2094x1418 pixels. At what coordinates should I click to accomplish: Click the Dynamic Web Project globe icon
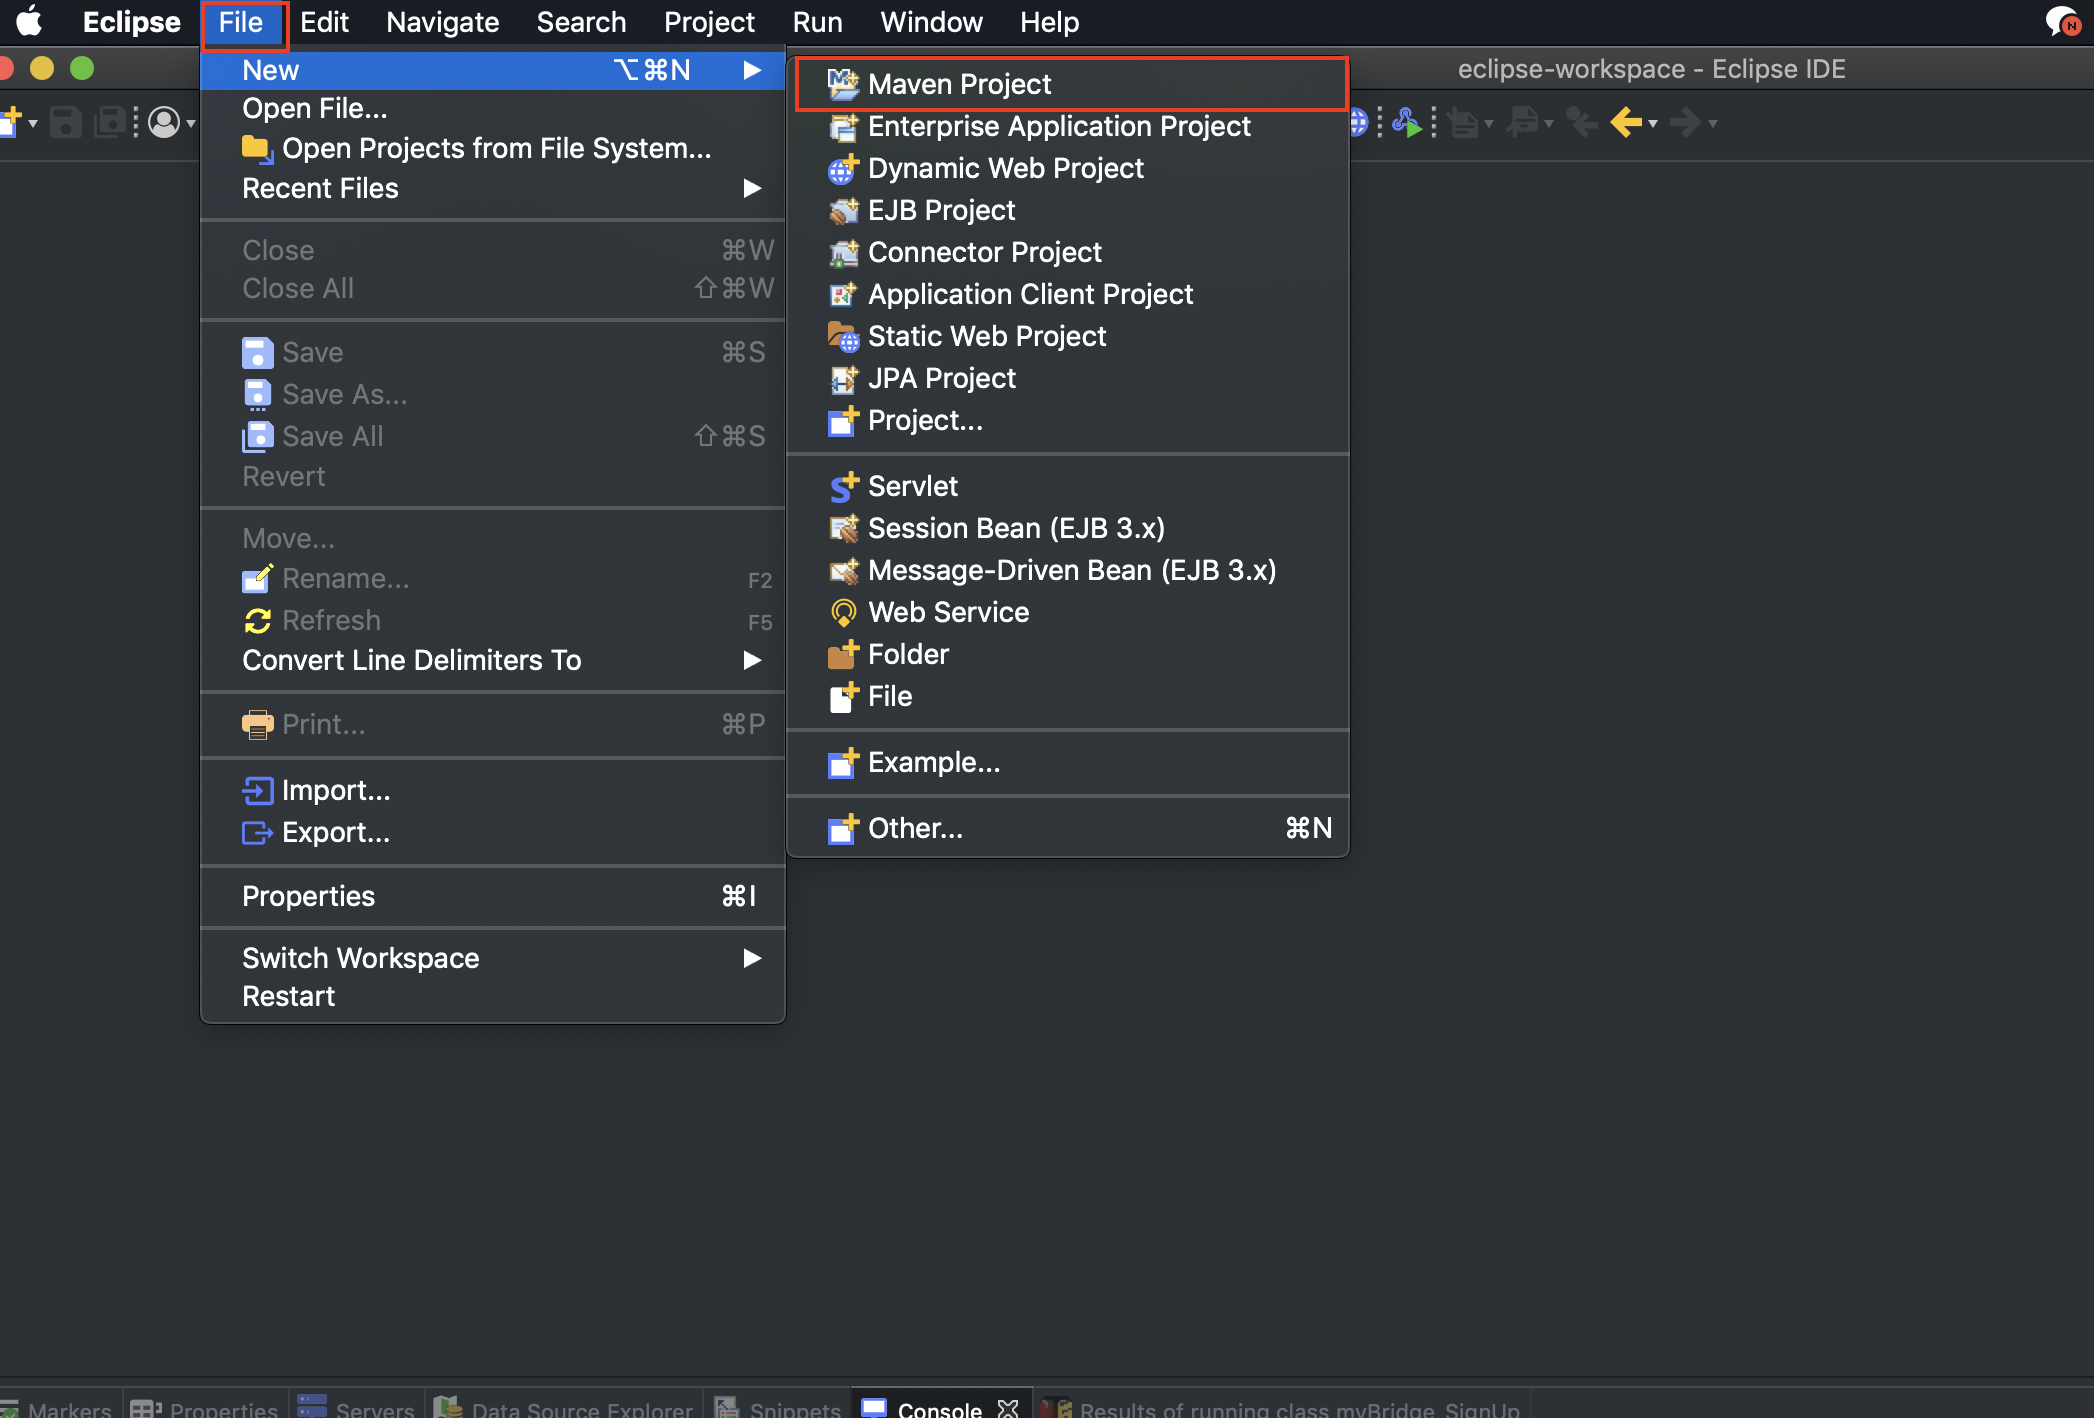click(843, 169)
